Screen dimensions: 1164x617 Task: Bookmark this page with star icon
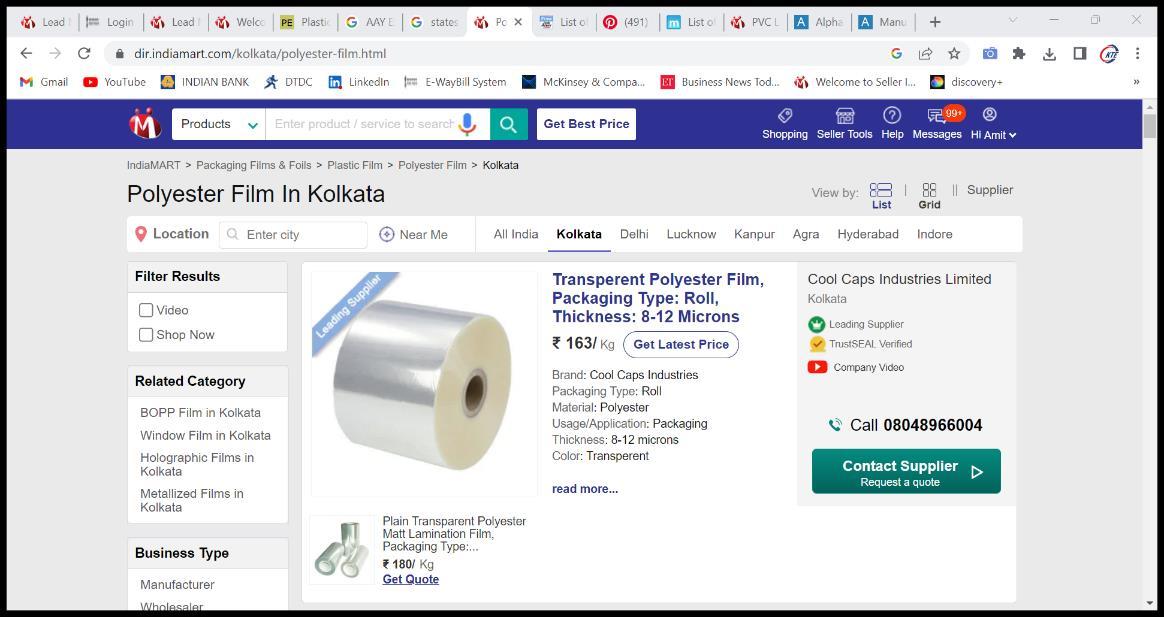pos(954,53)
